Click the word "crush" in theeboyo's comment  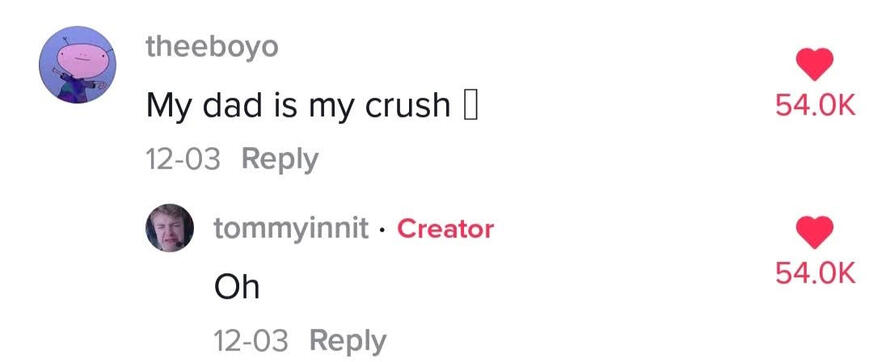(408, 105)
